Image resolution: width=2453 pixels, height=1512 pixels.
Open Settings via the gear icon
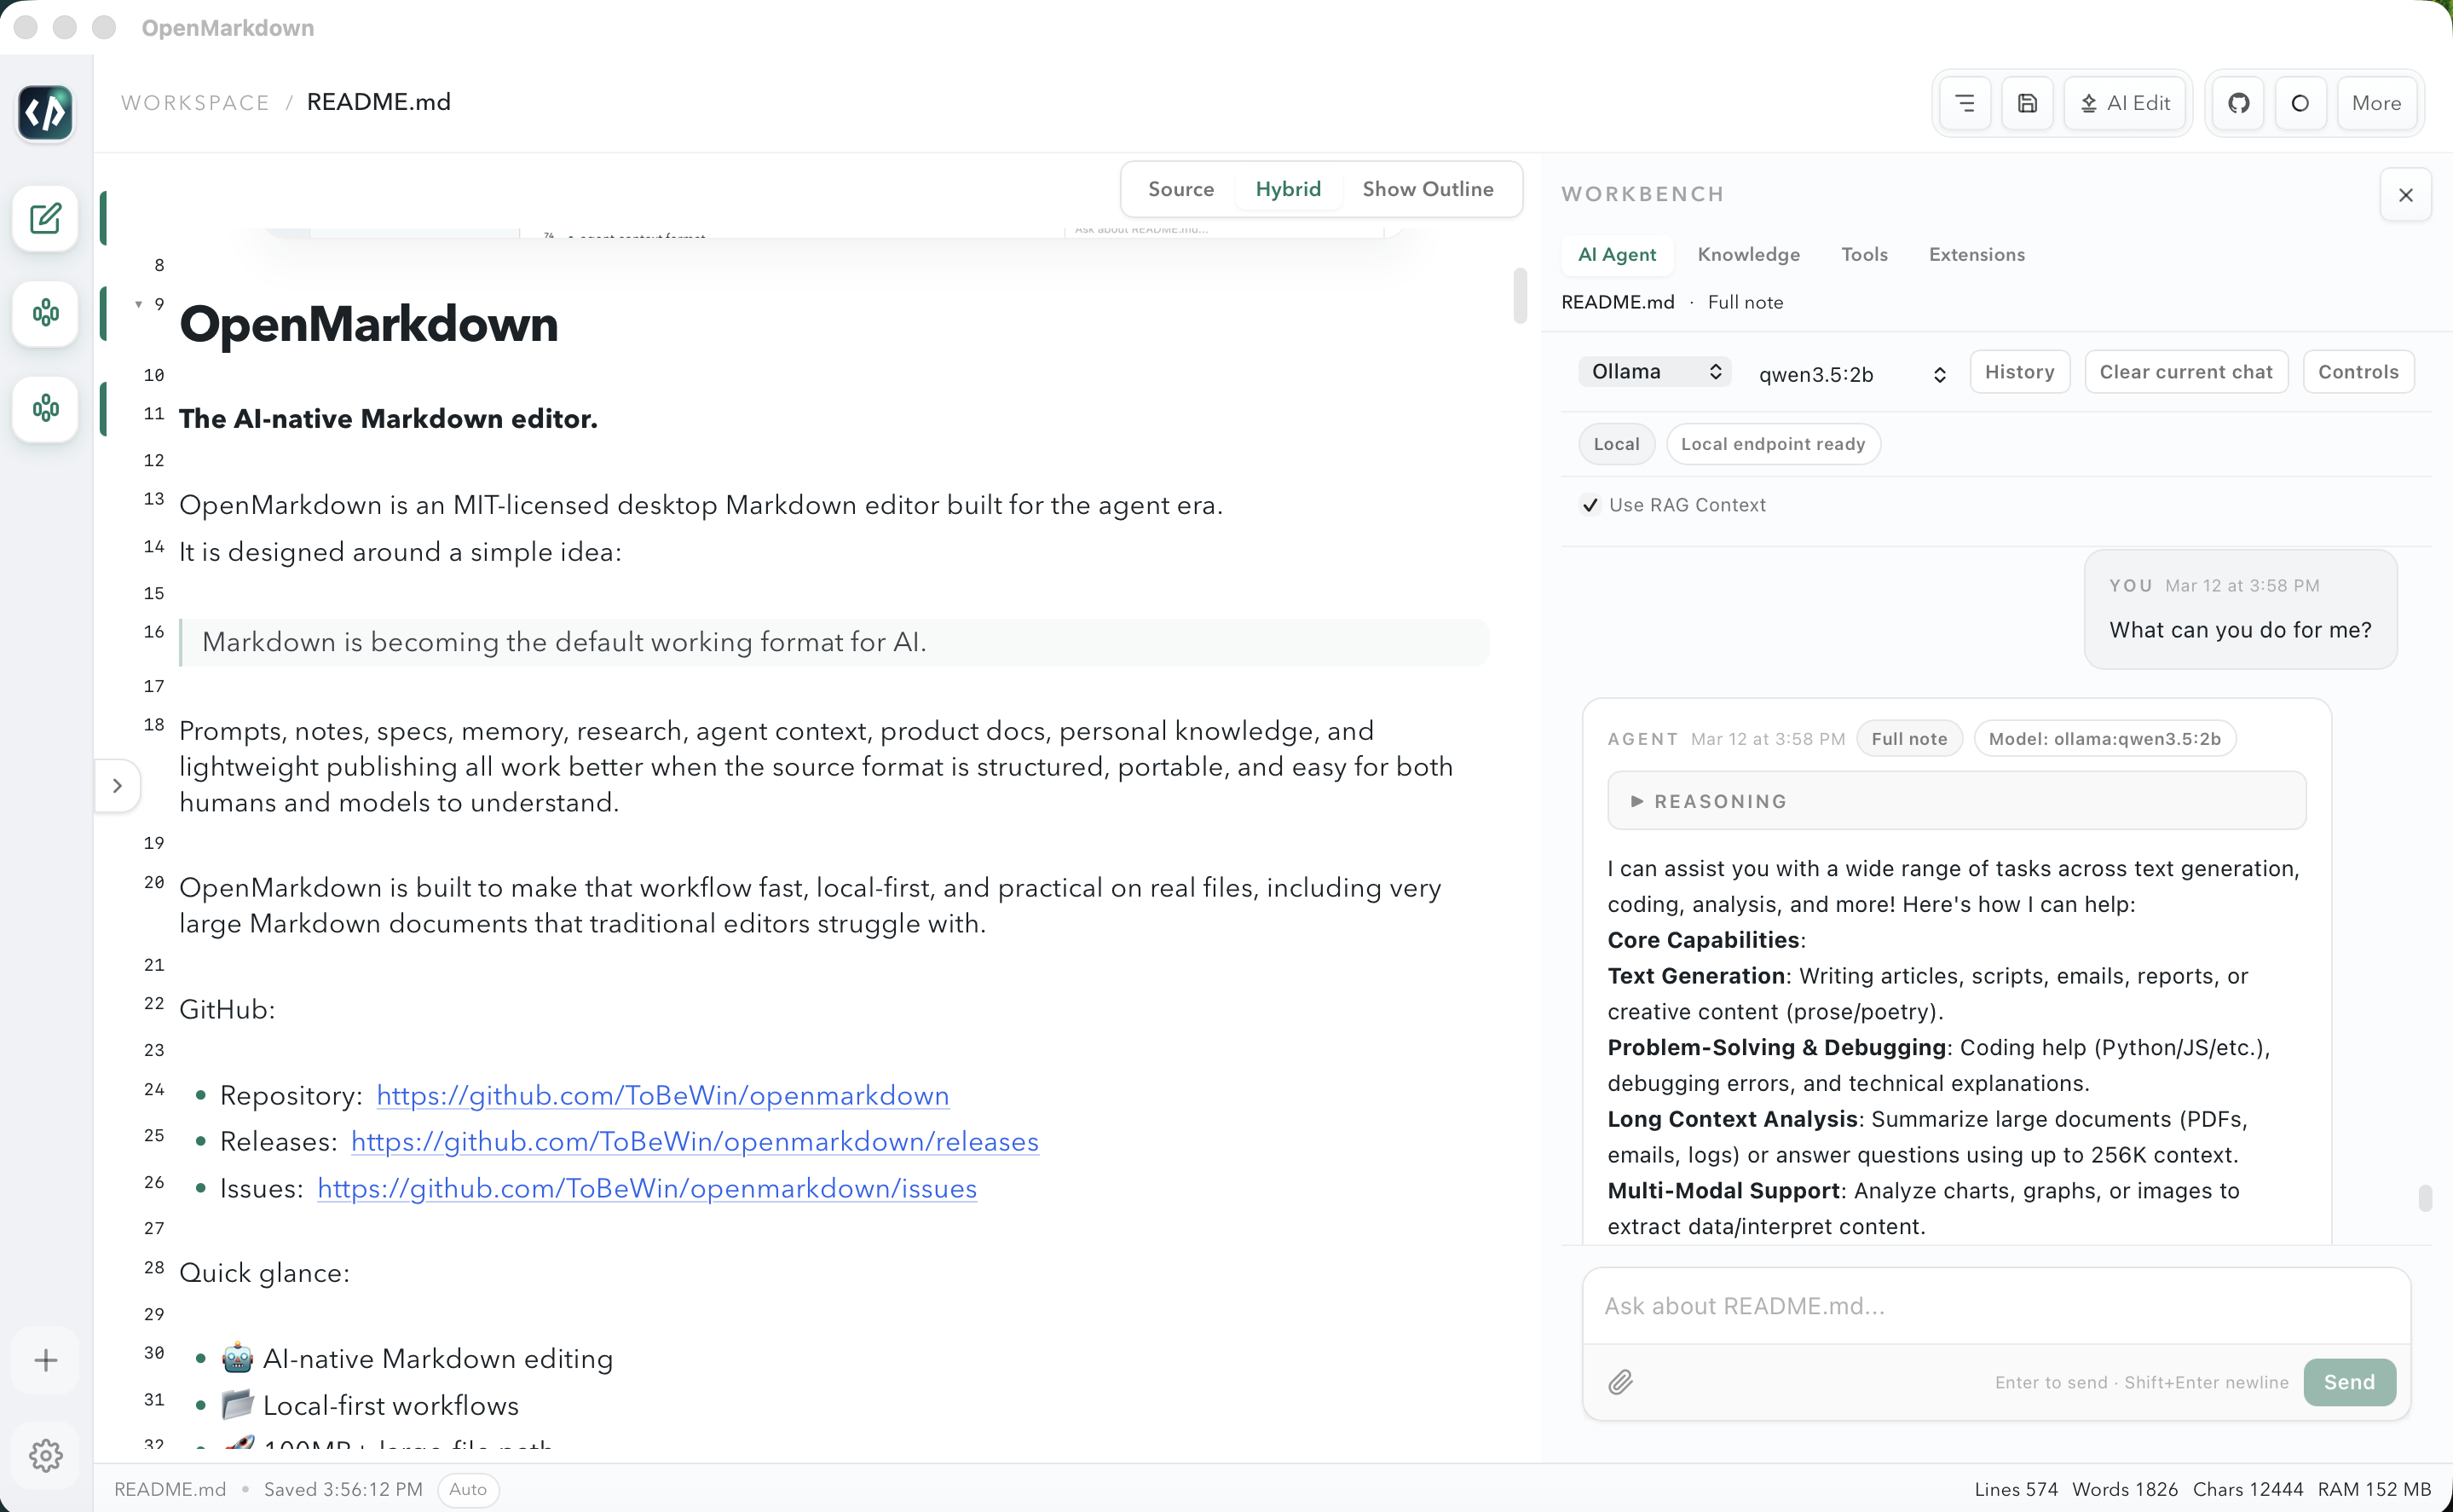45,1455
